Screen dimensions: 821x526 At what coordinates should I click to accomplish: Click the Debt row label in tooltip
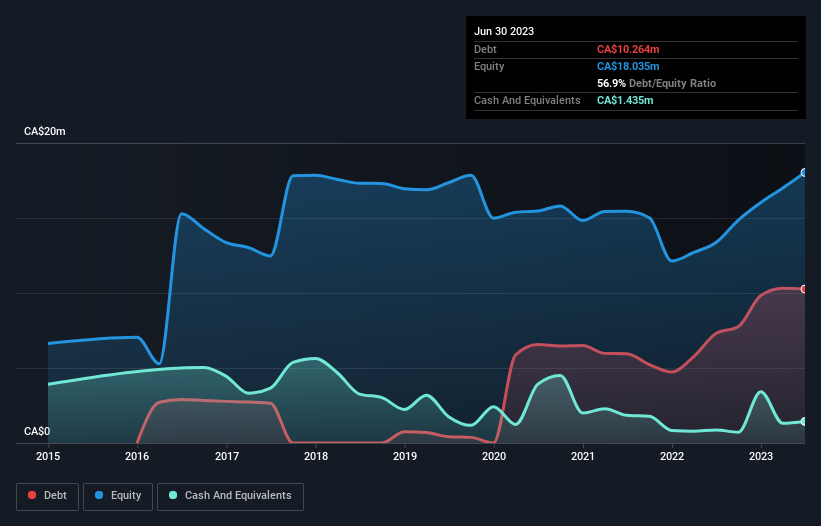pos(485,49)
